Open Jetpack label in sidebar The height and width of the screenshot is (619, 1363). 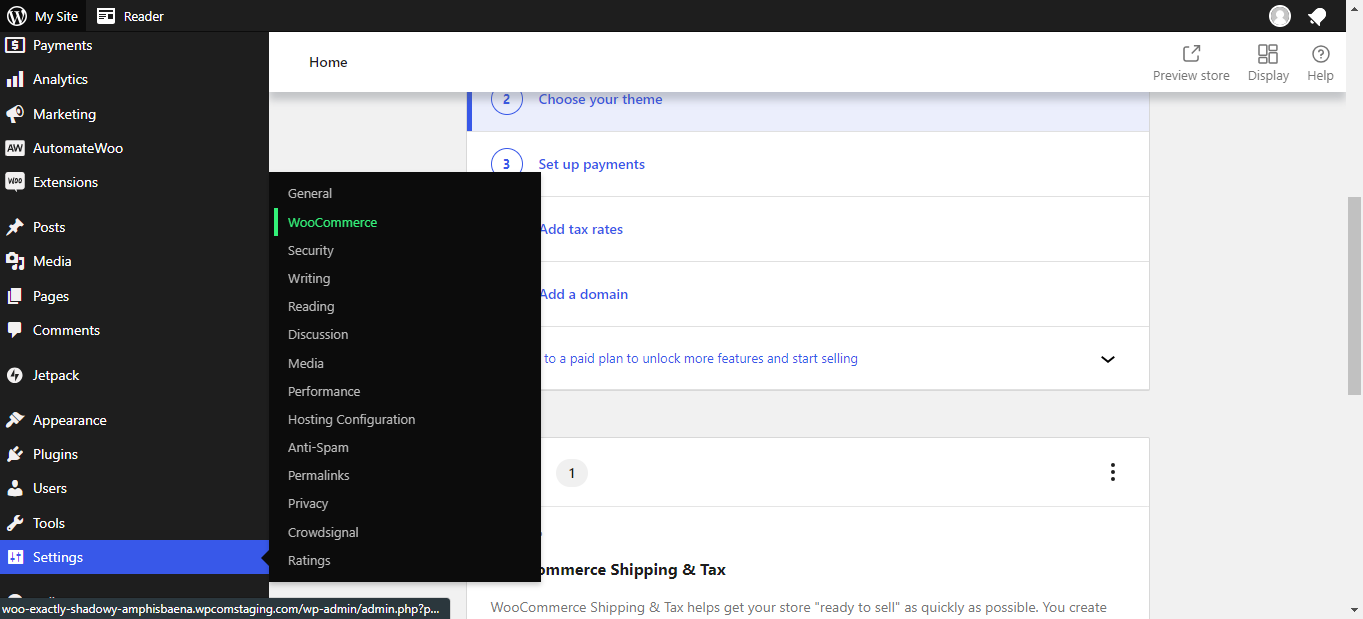(56, 375)
